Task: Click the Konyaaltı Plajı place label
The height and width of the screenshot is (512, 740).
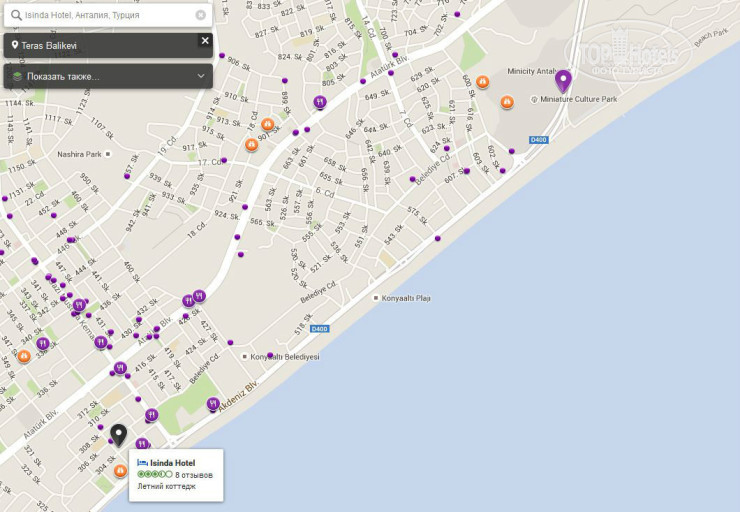Action: [405, 298]
